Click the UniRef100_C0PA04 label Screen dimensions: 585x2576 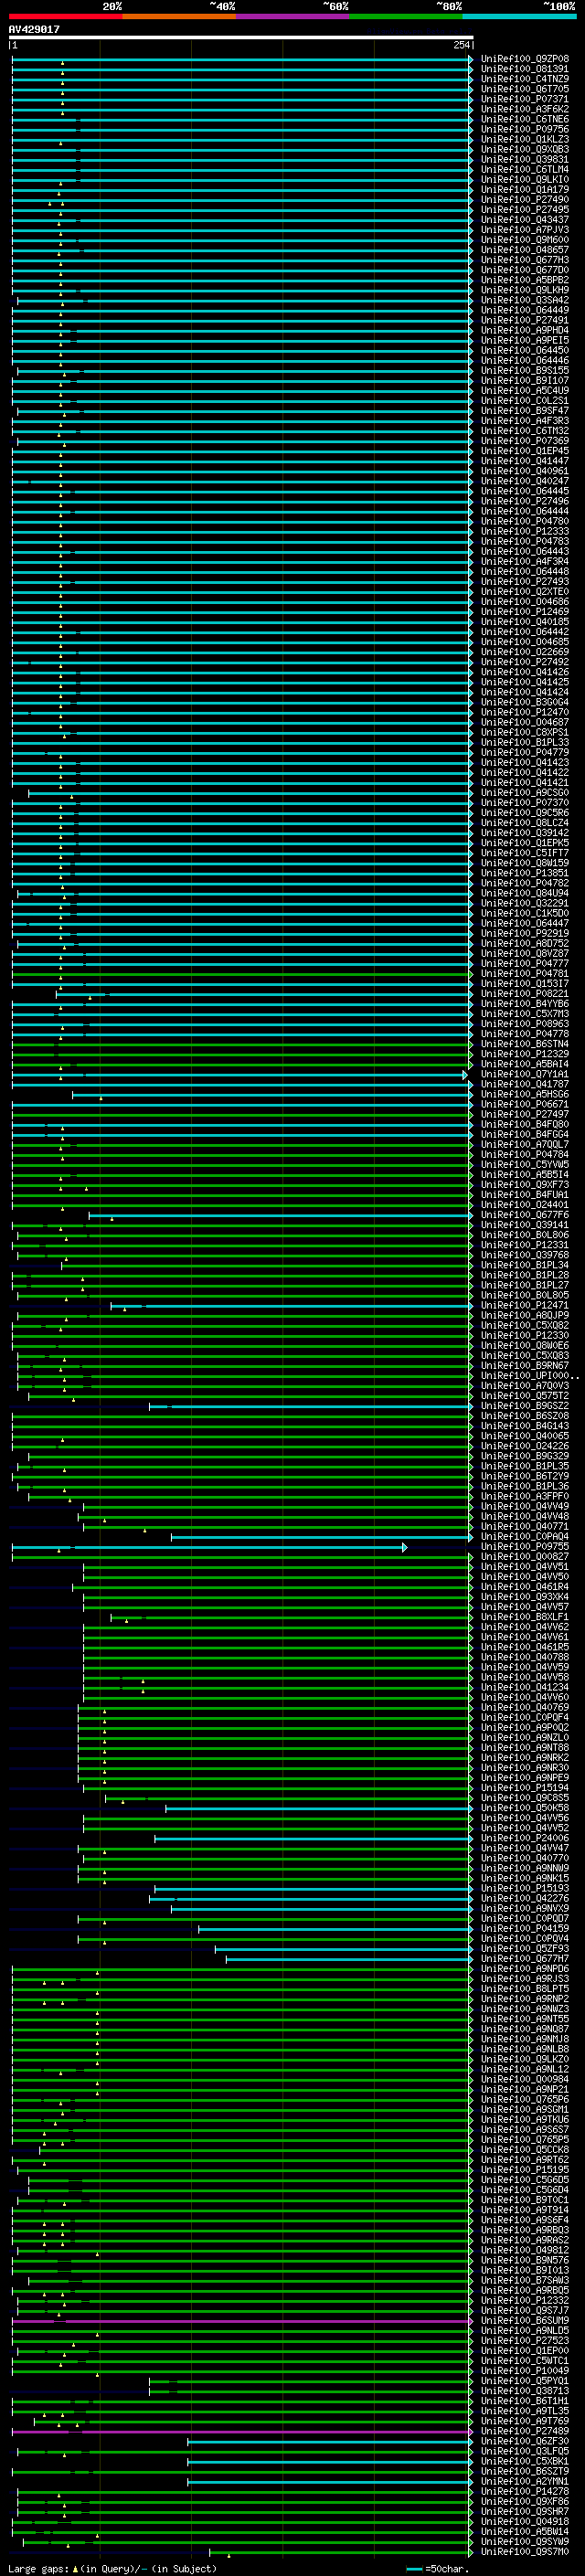click(524, 1537)
